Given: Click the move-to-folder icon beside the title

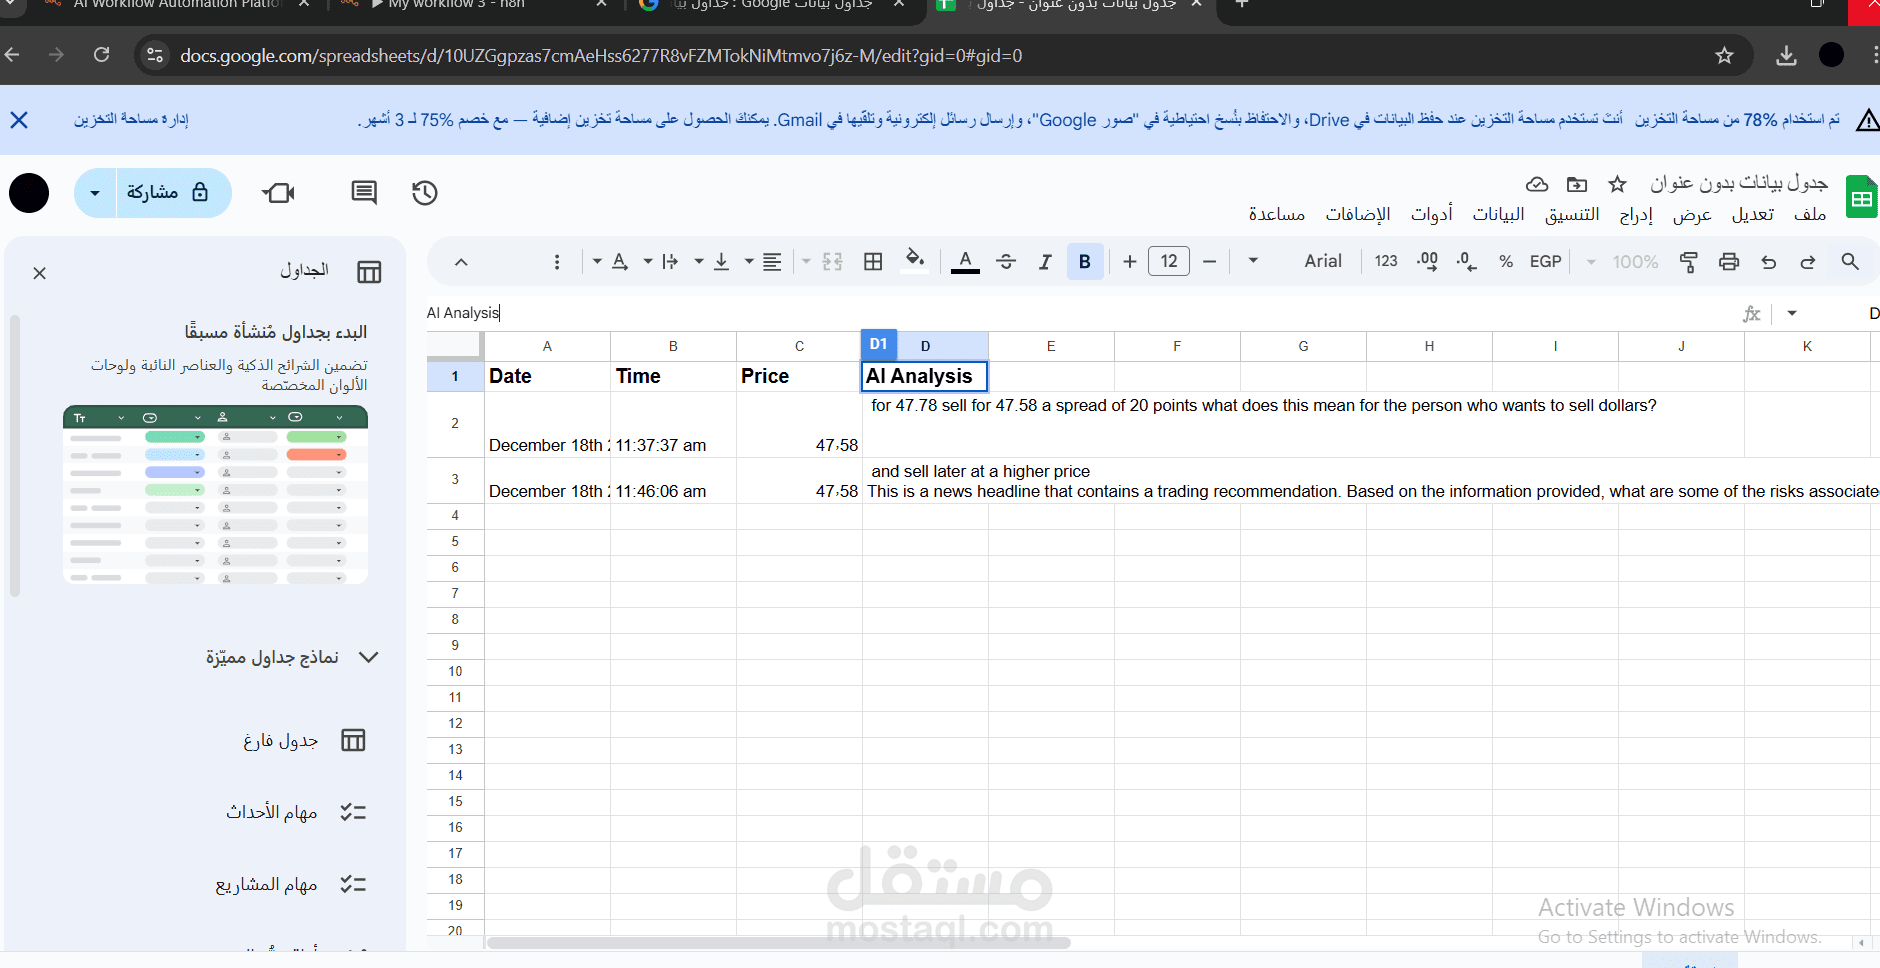Looking at the screenshot, I should point(1577,184).
